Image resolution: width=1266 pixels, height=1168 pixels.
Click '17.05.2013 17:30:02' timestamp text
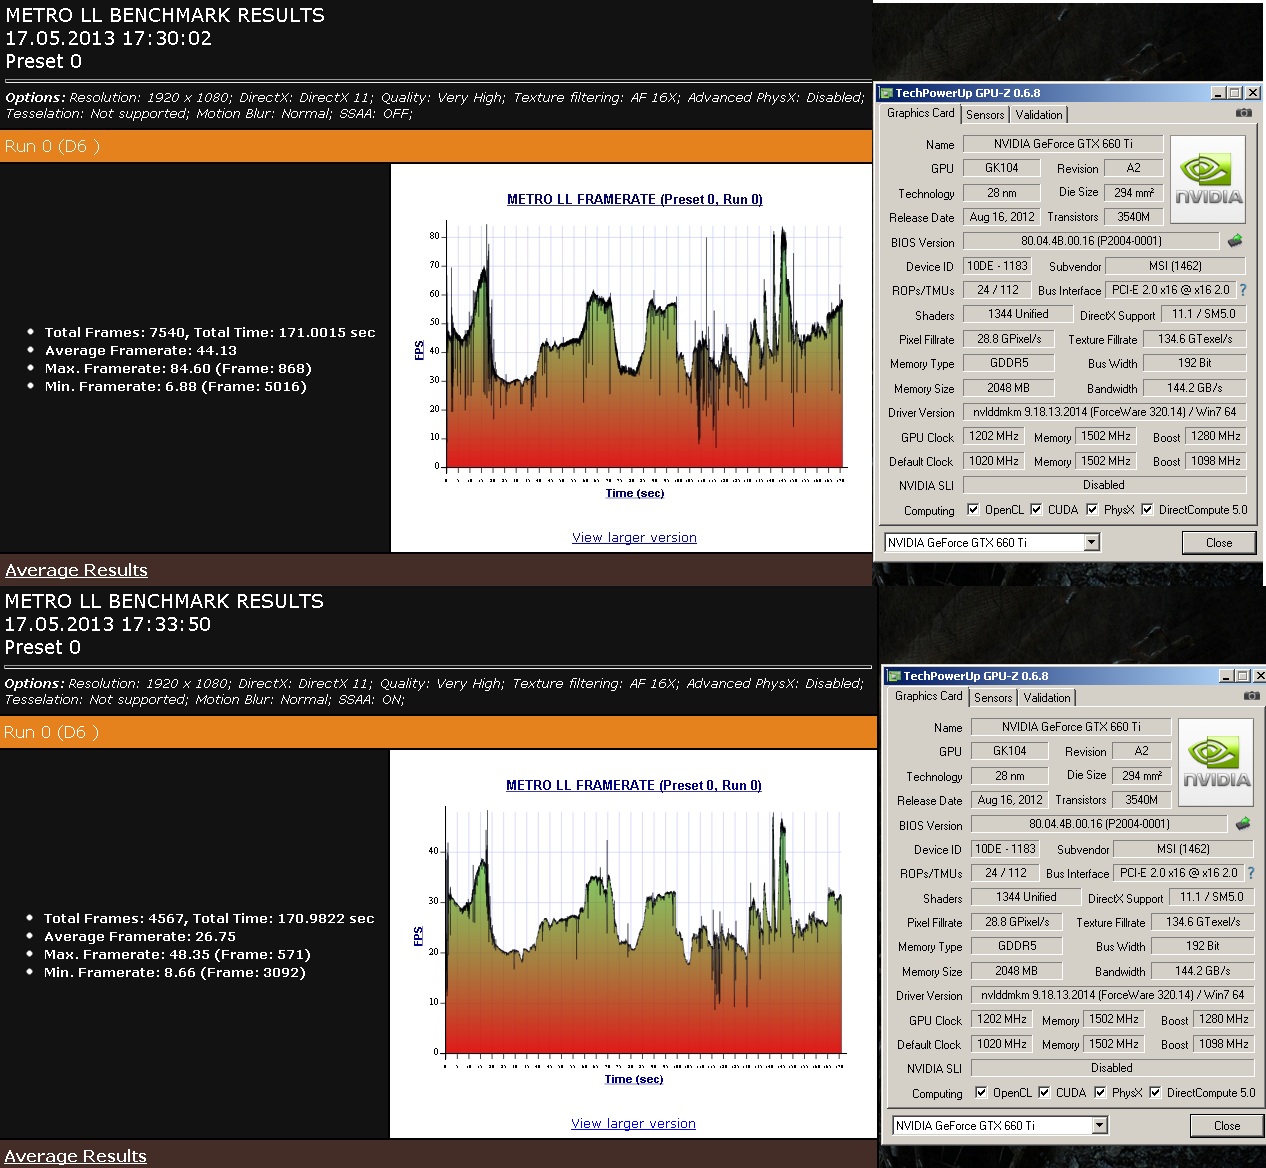click(108, 38)
